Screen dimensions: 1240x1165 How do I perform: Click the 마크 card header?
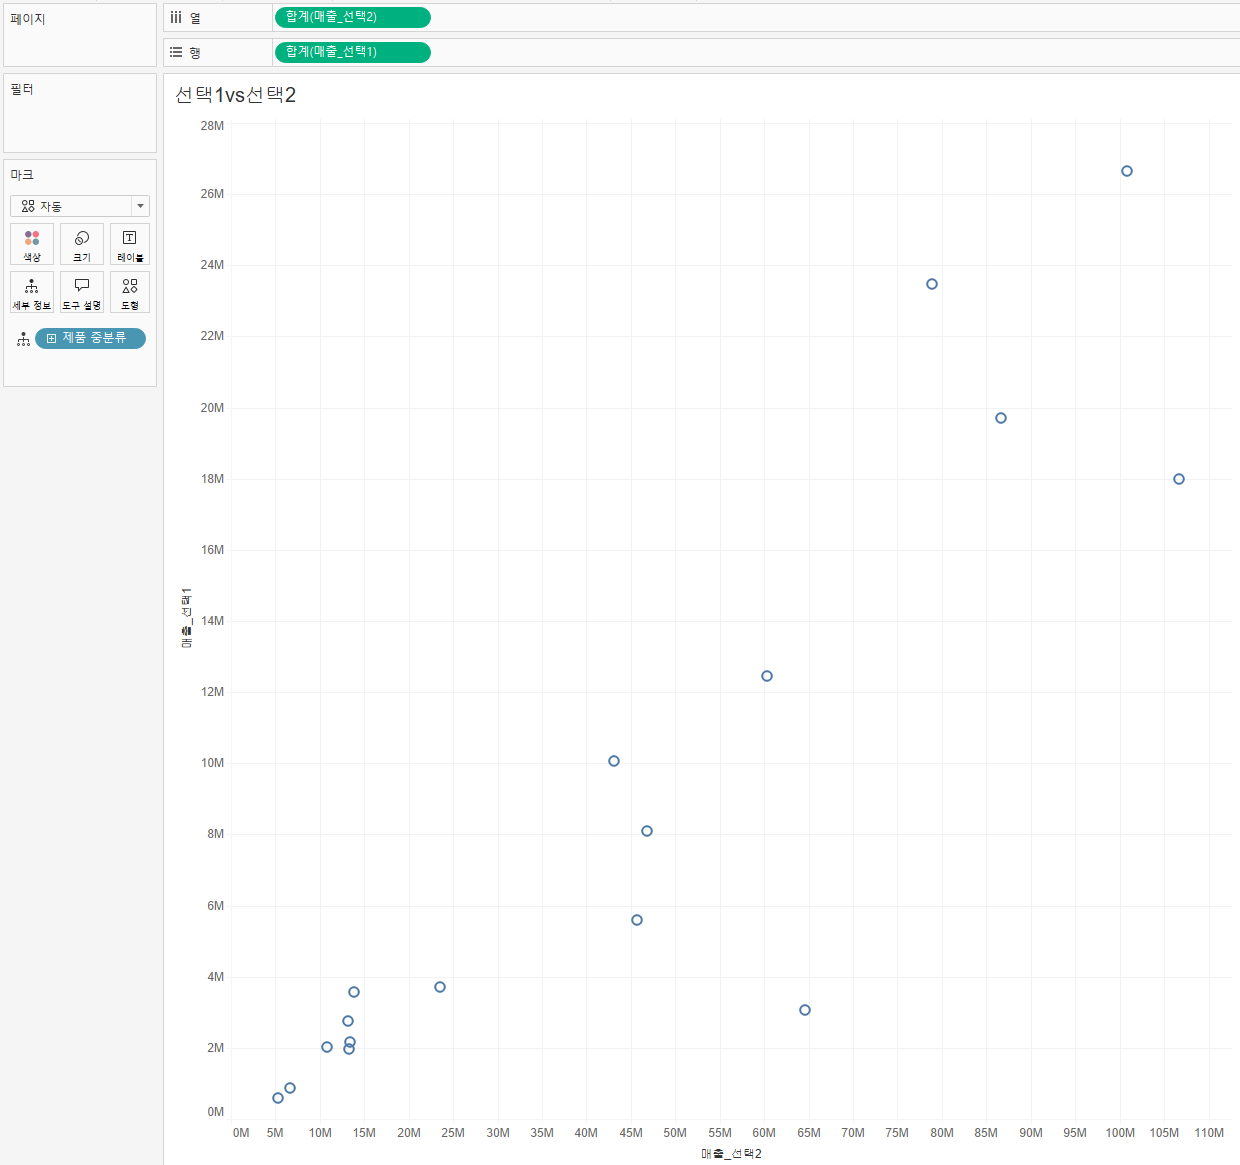[22, 175]
